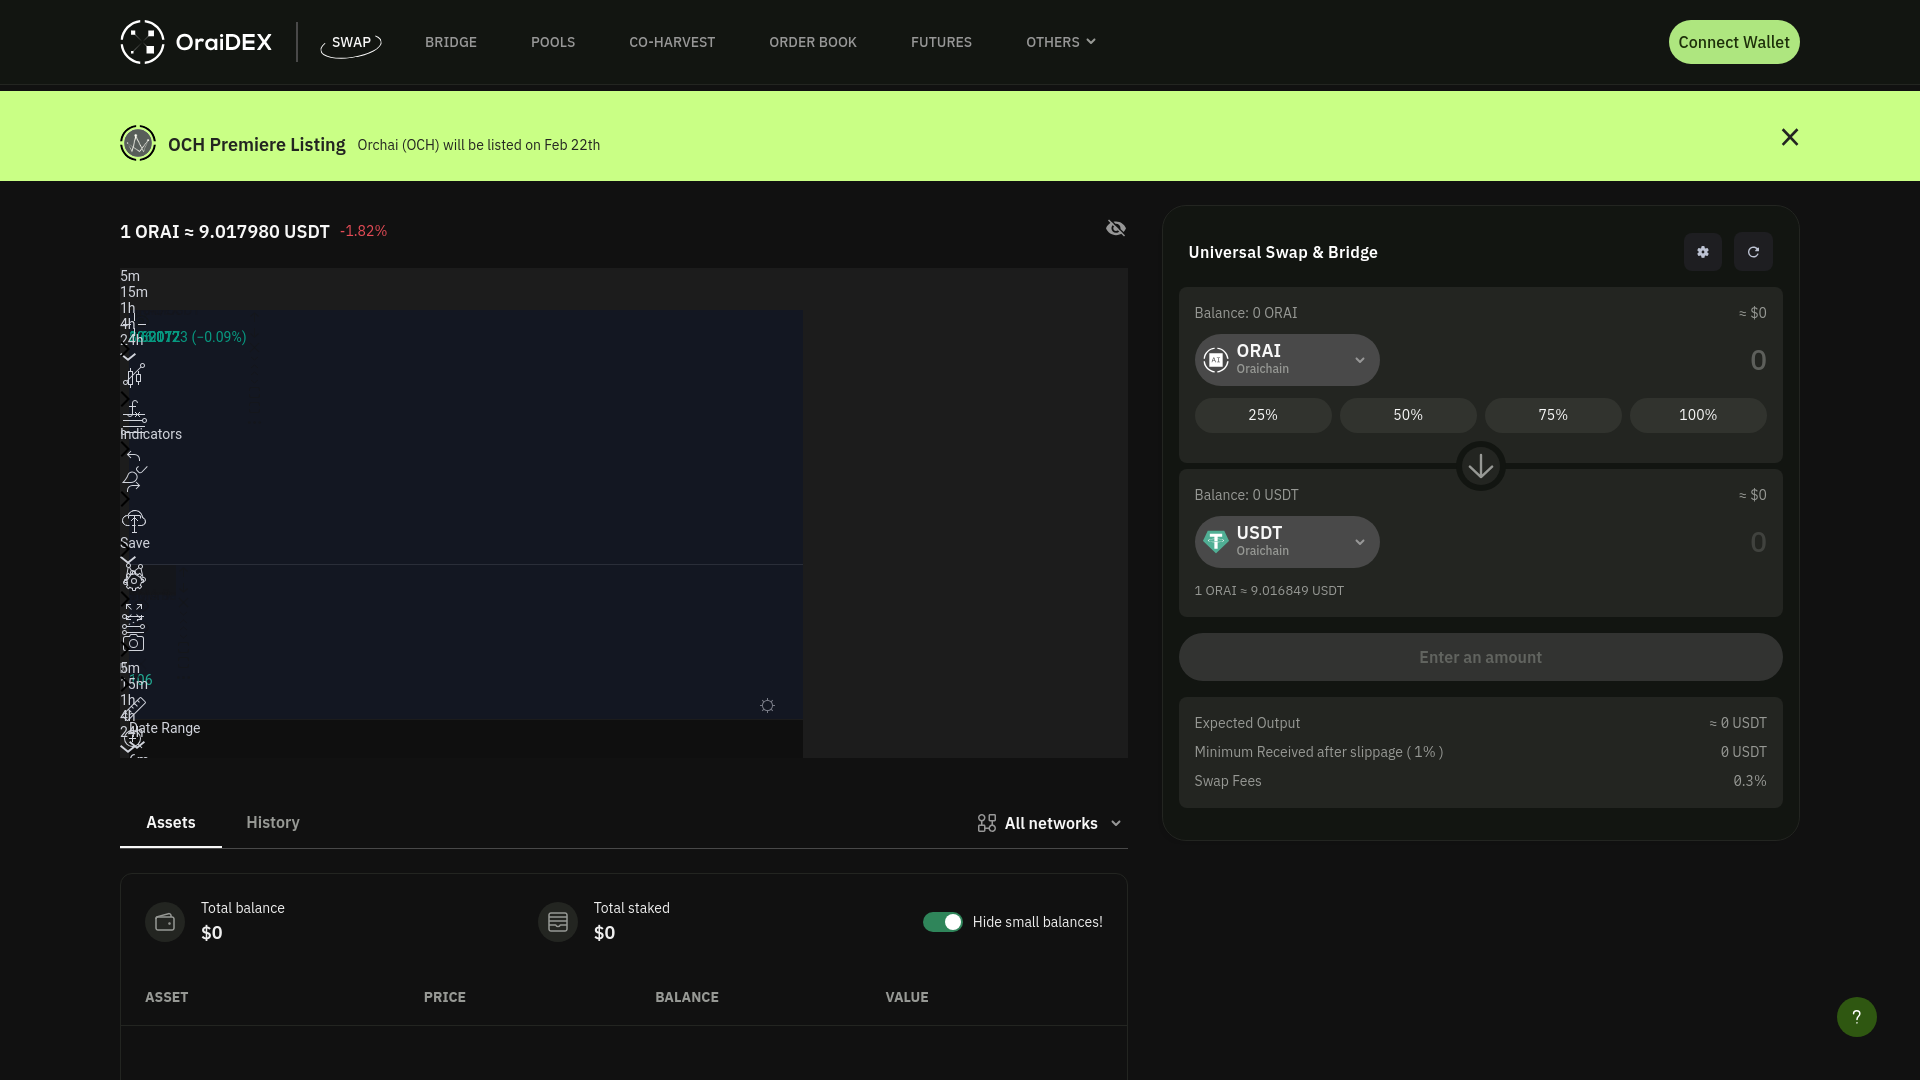
Task: Toggle chart visibility with crossed-eye icon
Action: 1116,229
